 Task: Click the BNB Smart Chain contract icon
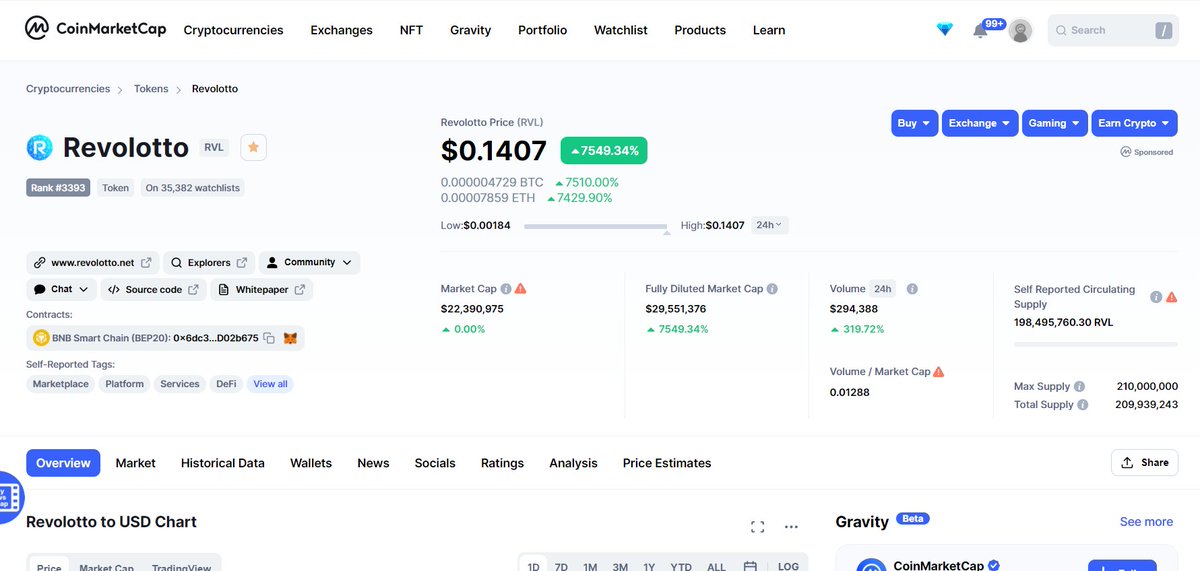[x=41, y=338]
